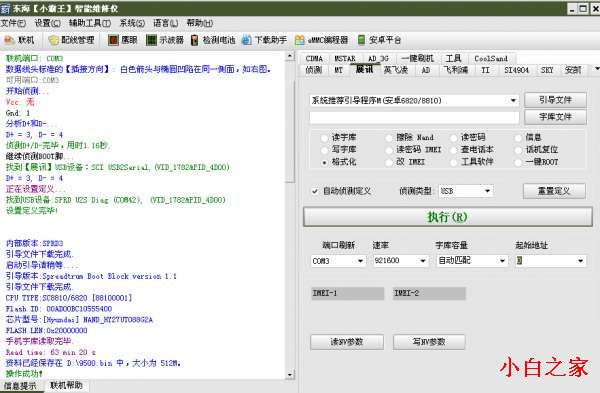Choose the 工具软件 radio option
The height and width of the screenshot is (393, 600).
coord(454,162)
